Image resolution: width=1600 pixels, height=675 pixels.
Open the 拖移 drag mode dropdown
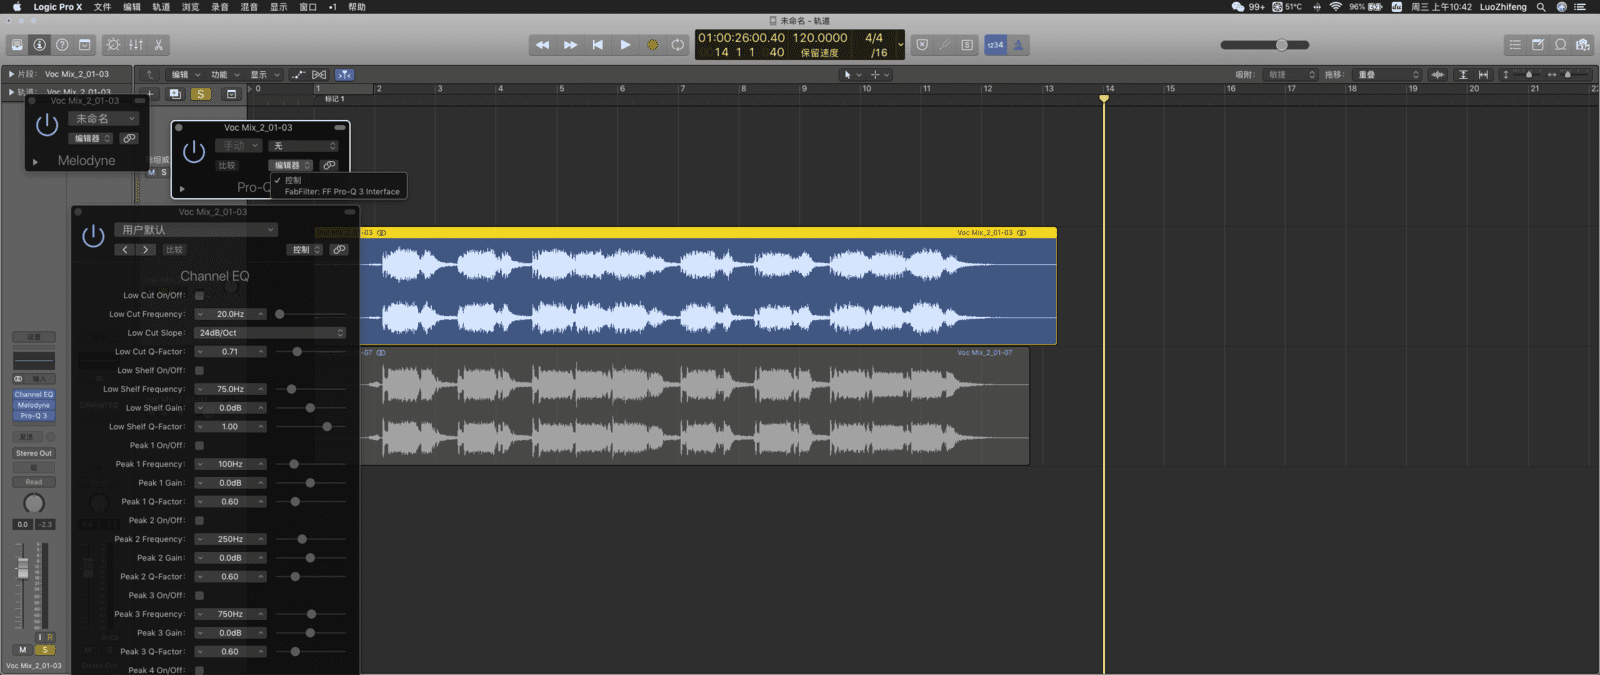point(1387,75)
